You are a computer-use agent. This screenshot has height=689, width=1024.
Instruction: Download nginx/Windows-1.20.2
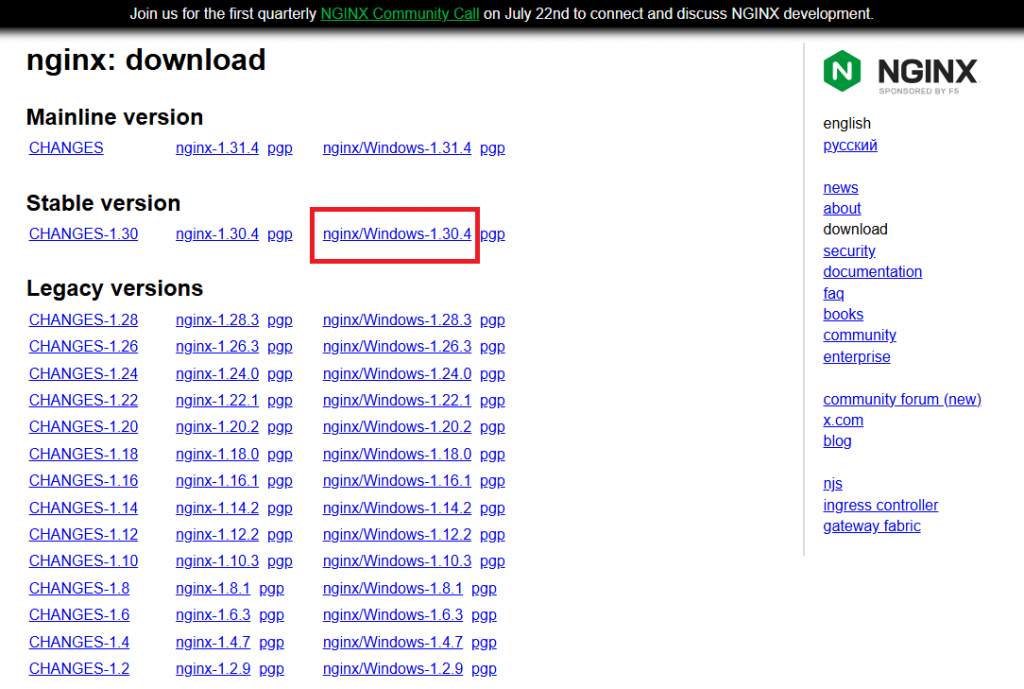coord(396,427)
